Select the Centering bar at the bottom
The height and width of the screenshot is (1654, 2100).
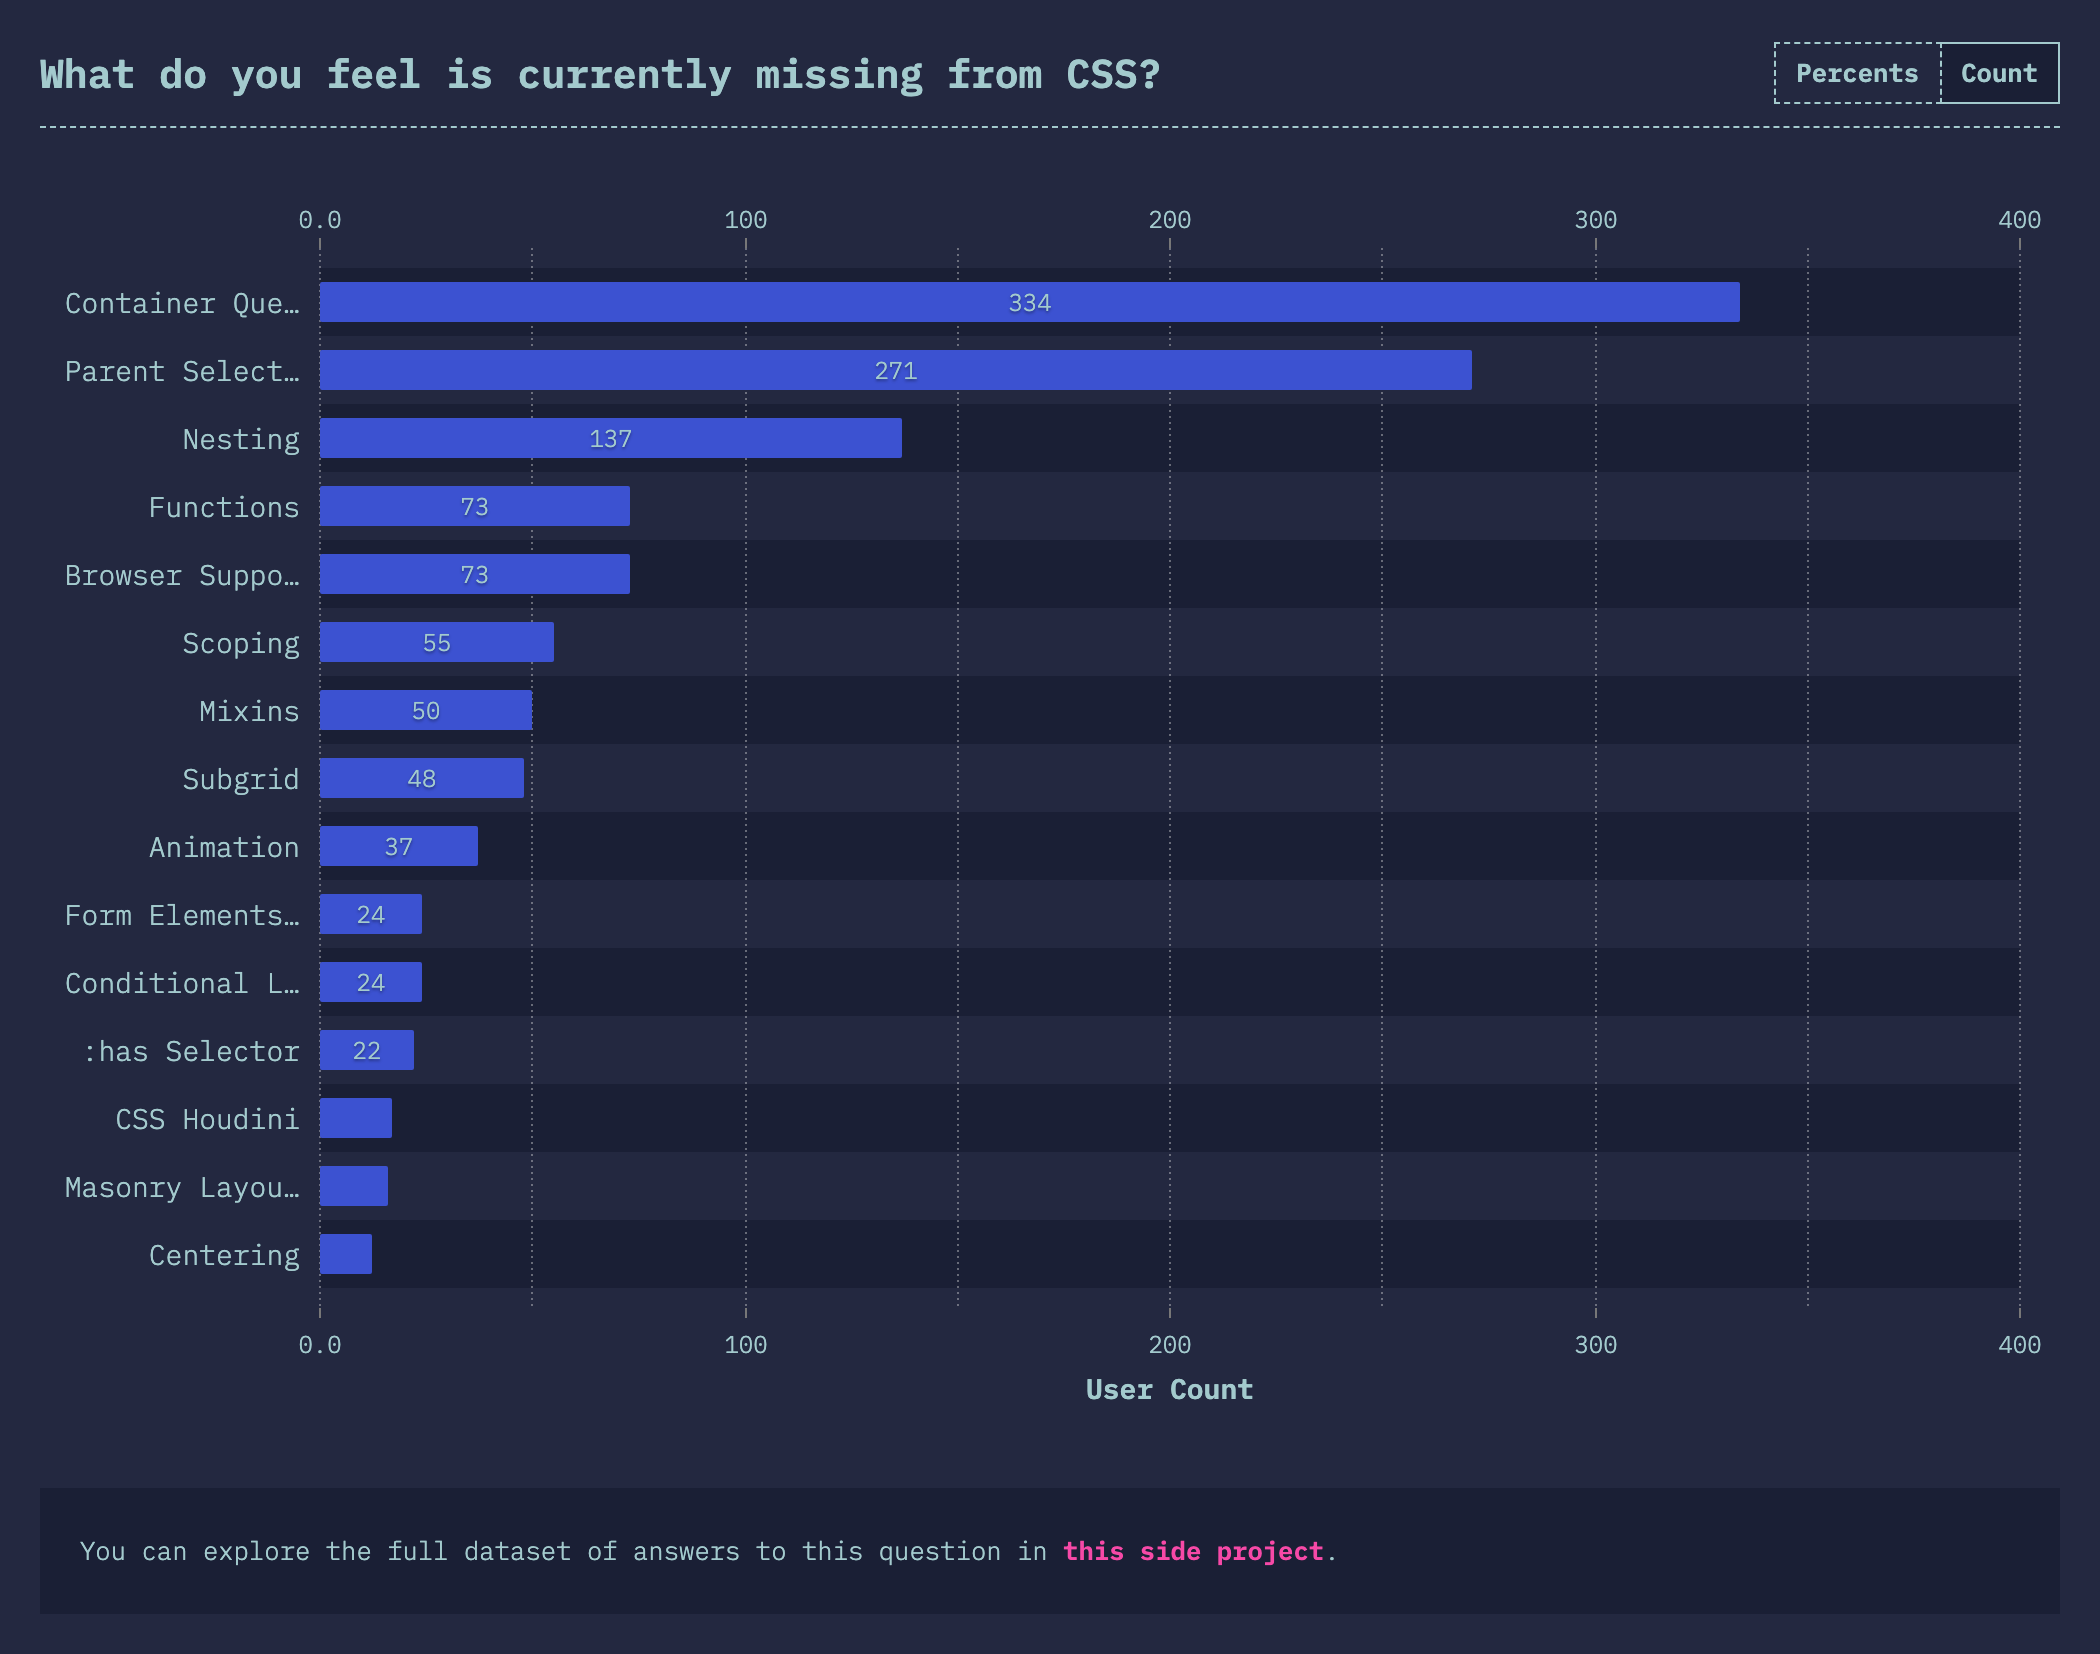click(344, 1255)
